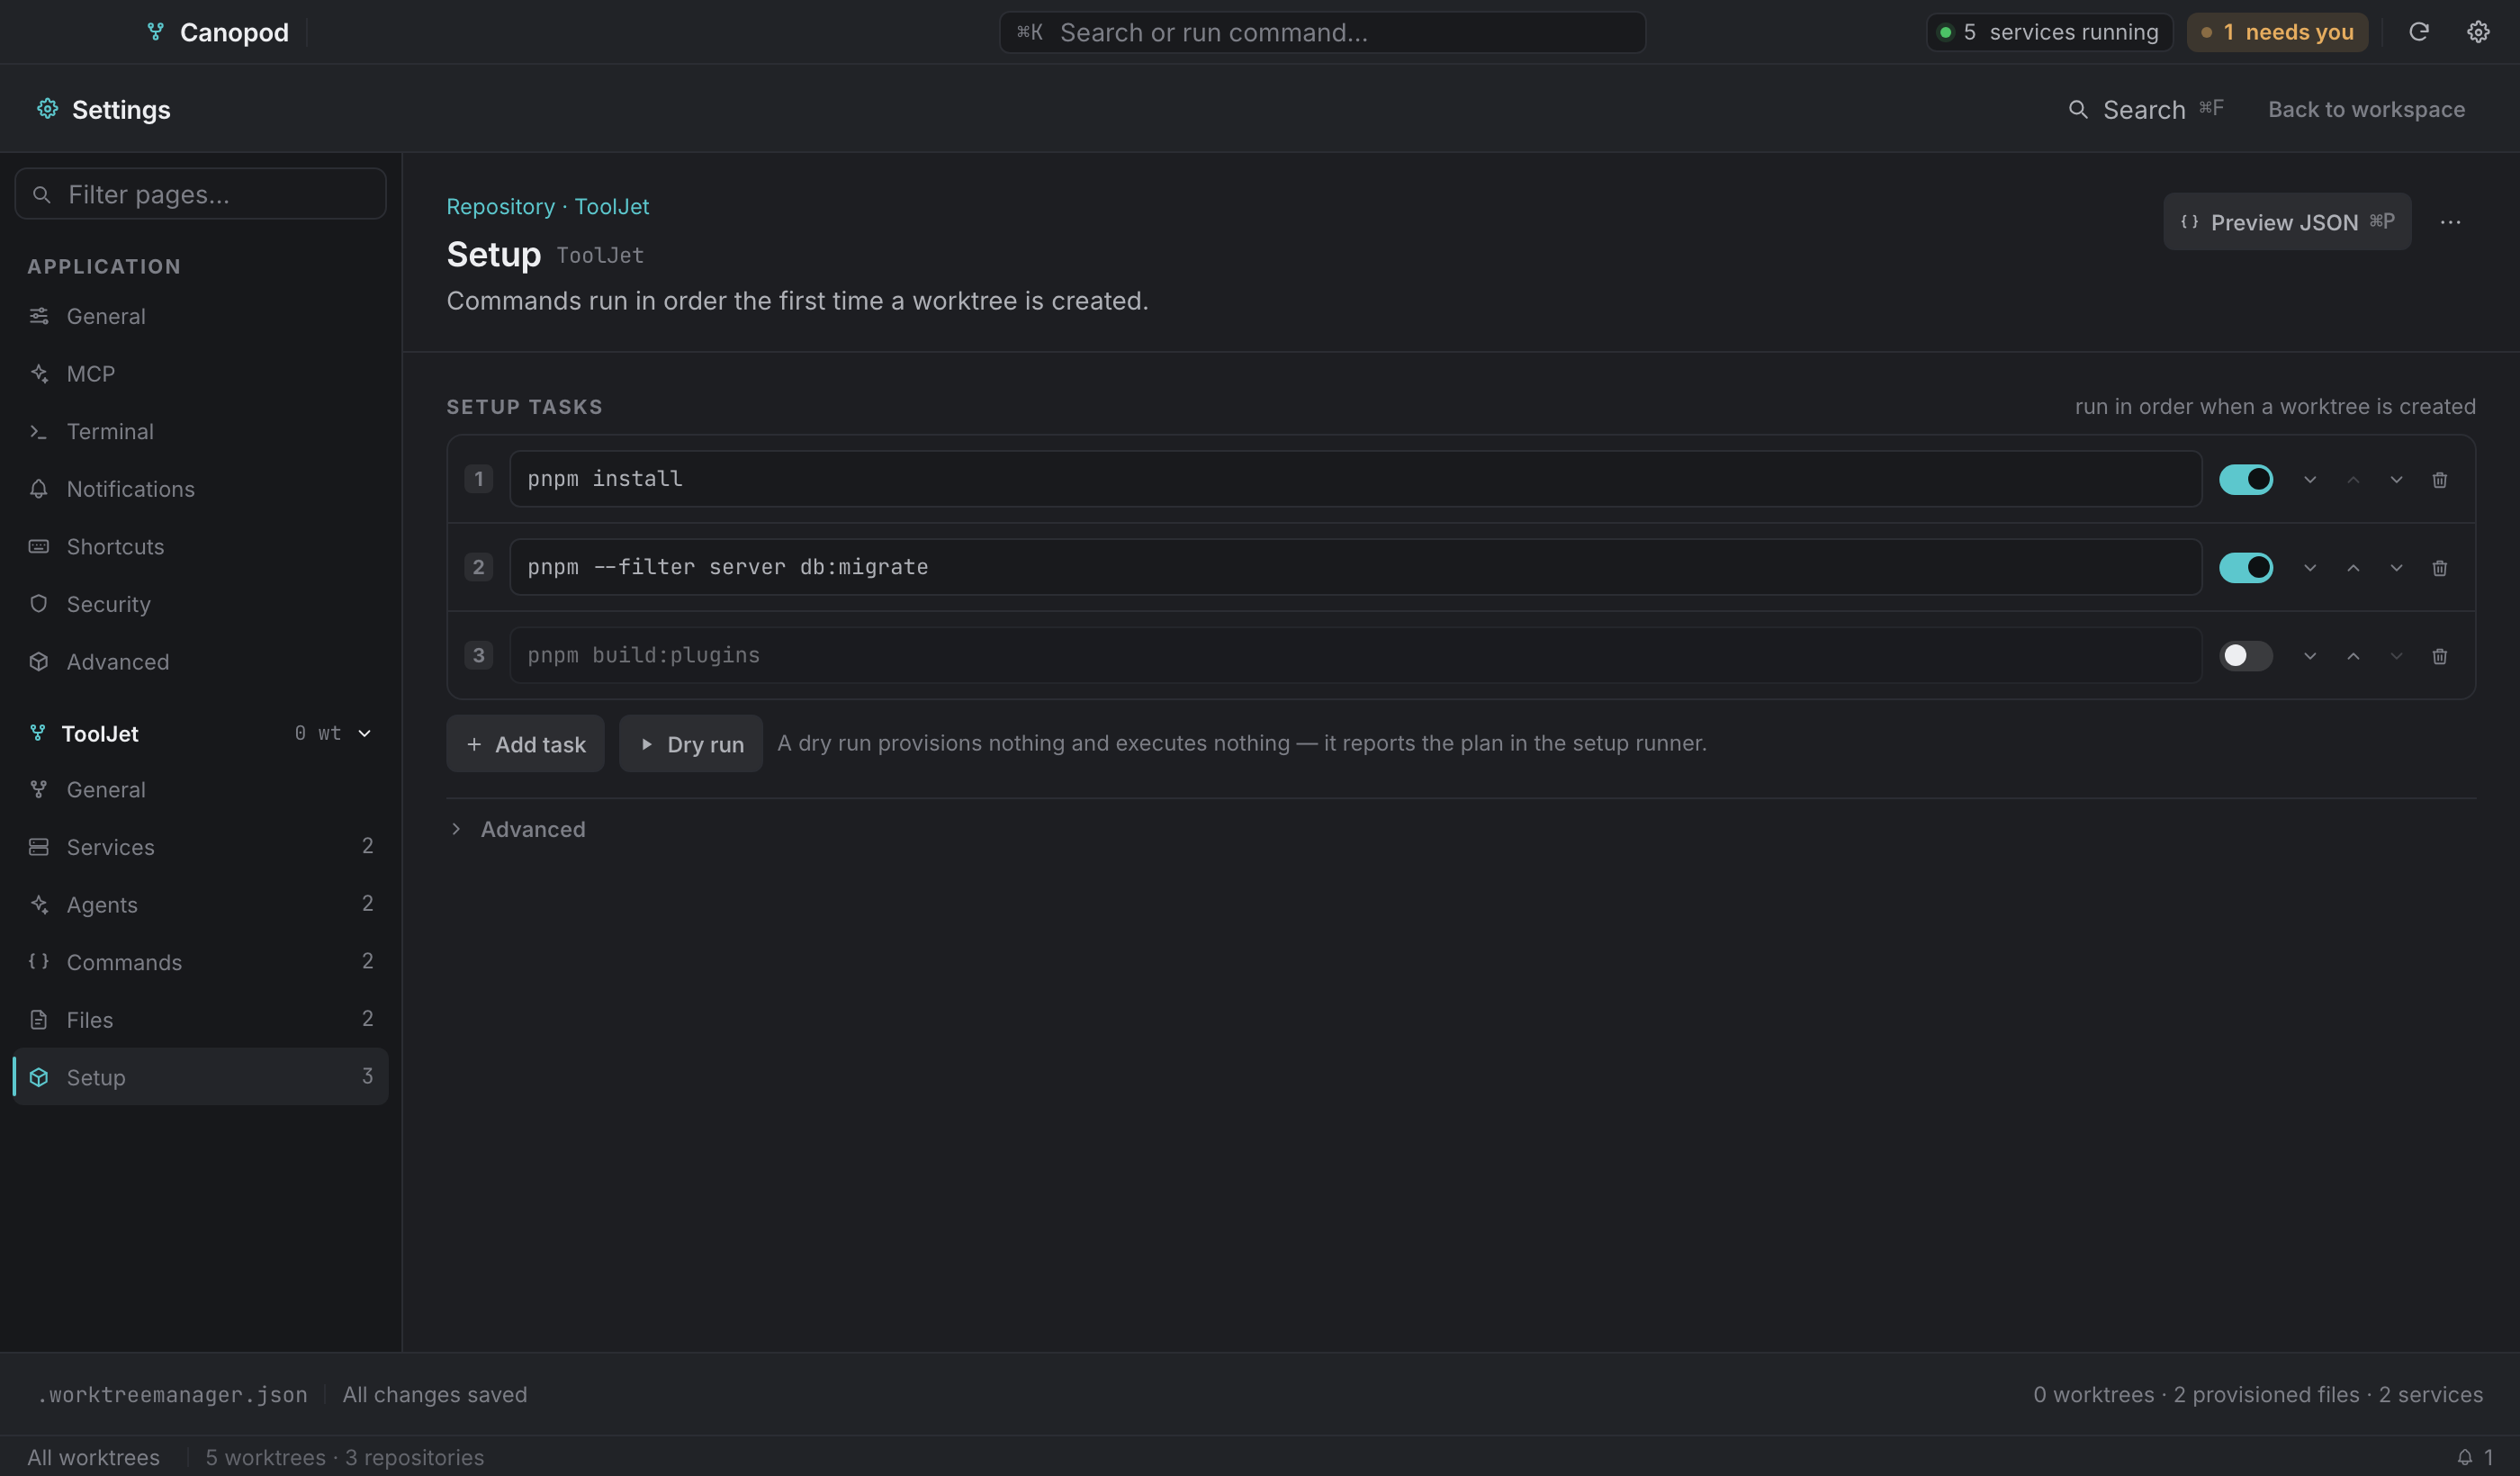Click the Canopod logo icon

(x=155, y=32)
